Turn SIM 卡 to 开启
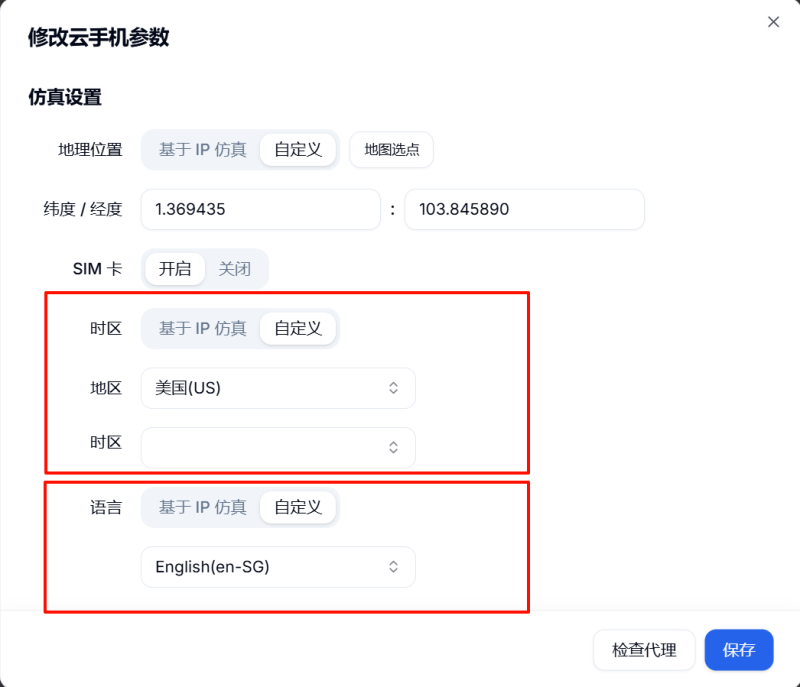 (x=175, y=269)
